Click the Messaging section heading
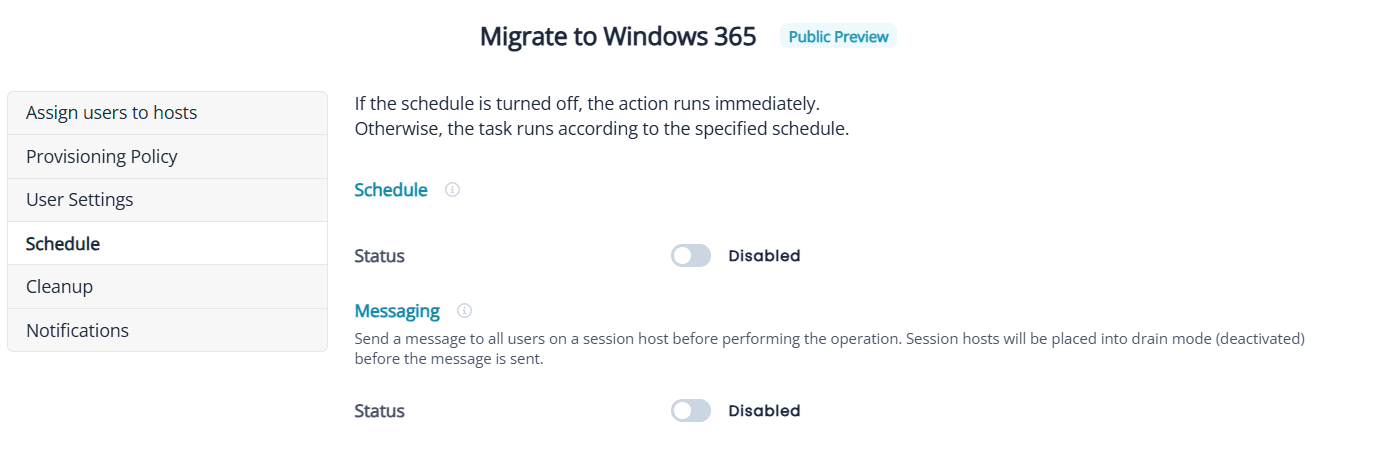 [397, 311]
